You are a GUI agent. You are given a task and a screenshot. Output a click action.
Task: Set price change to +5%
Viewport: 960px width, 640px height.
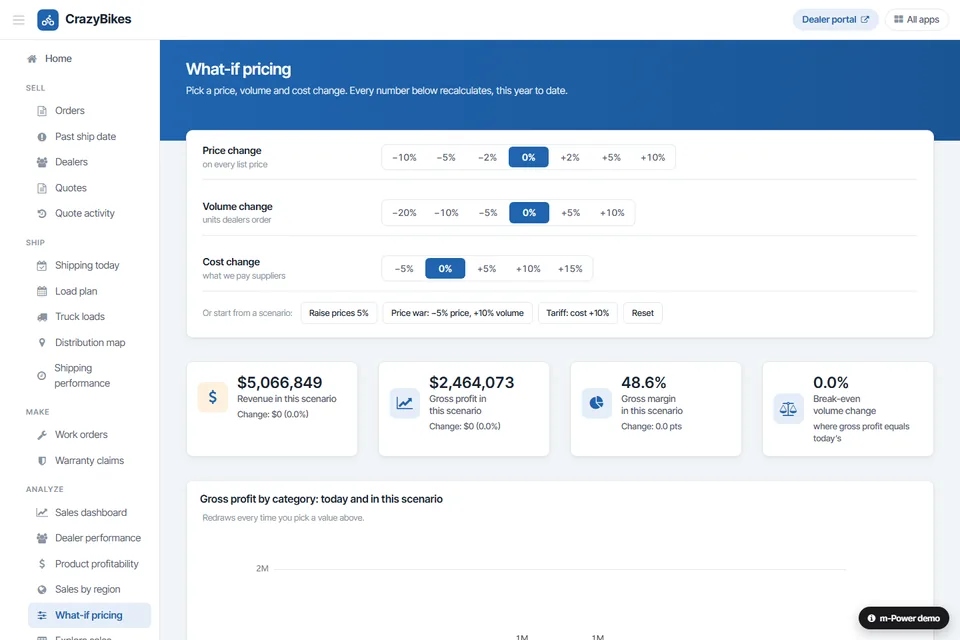pos(611,157)
